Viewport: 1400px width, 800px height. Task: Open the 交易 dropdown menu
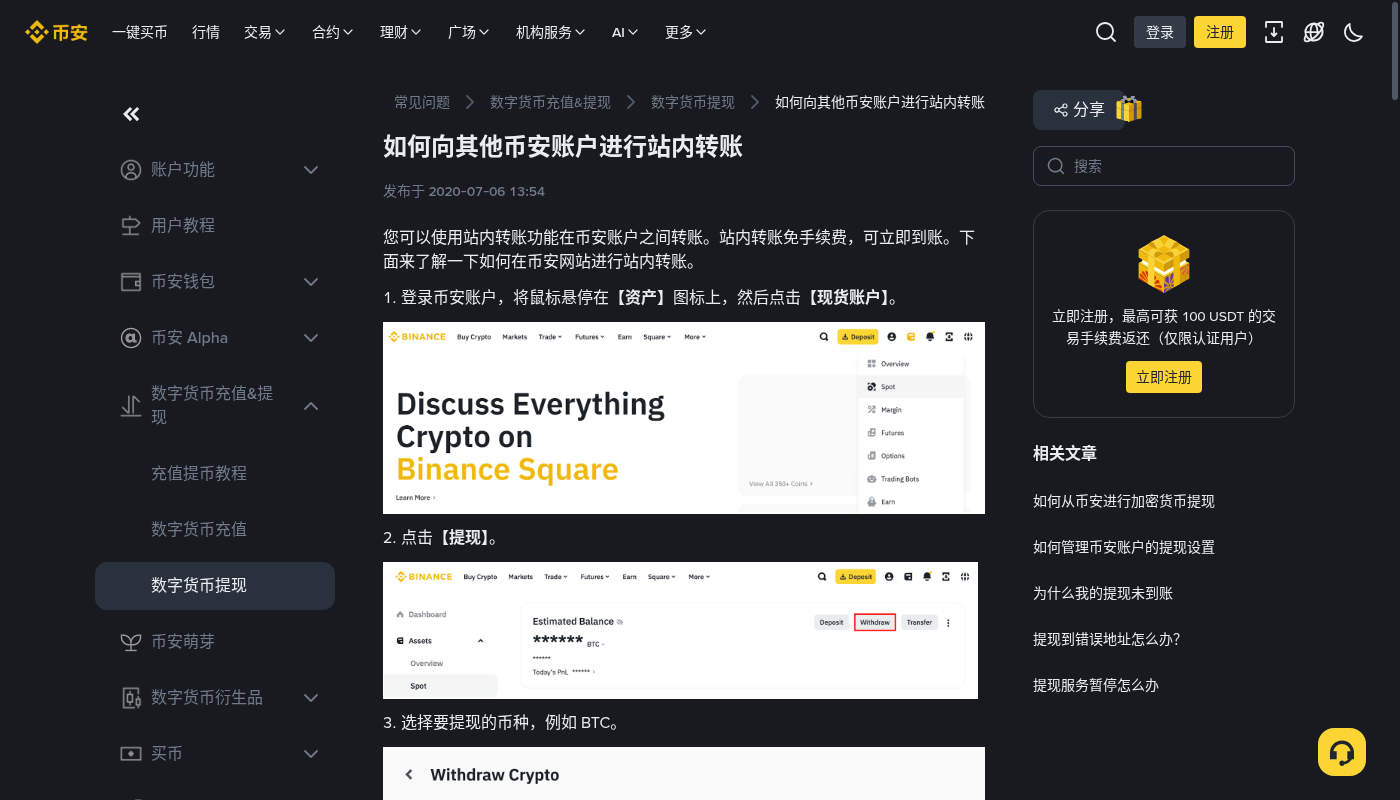(265, 32)
